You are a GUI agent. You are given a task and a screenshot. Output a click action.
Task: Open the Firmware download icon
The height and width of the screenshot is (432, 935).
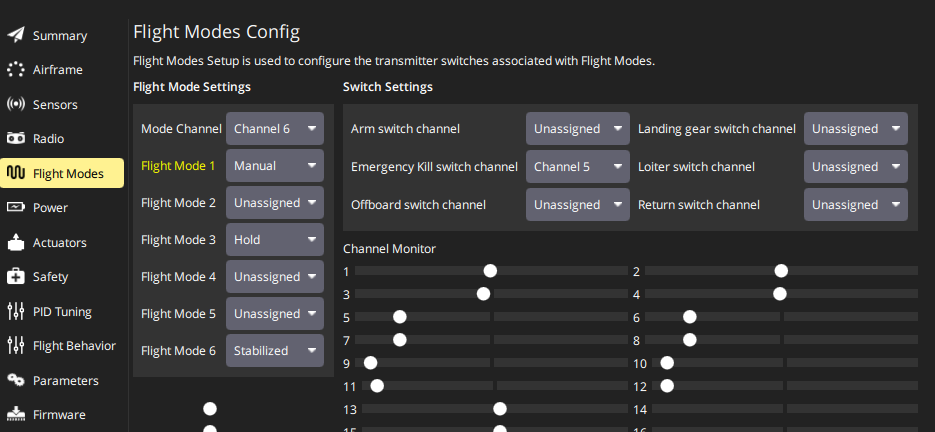(x=16, y=414)
